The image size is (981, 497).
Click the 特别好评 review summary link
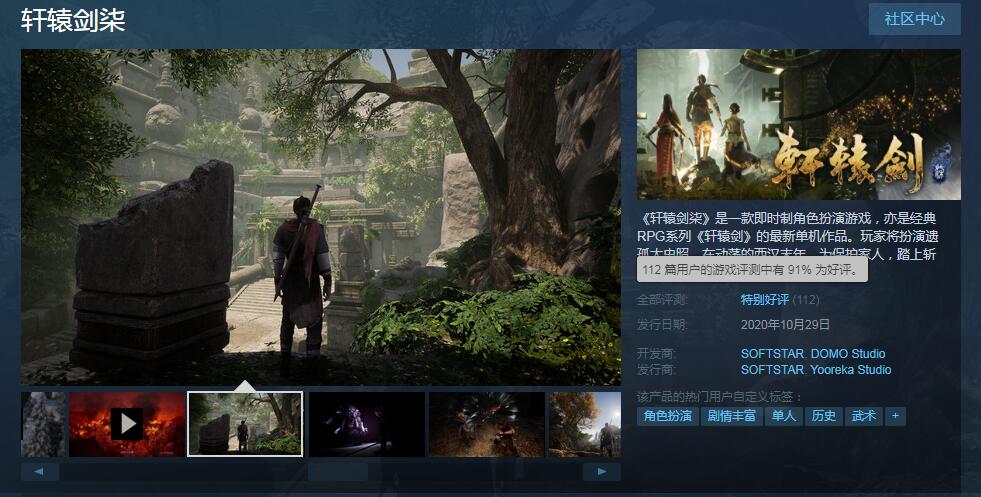(x=765, y=300)
